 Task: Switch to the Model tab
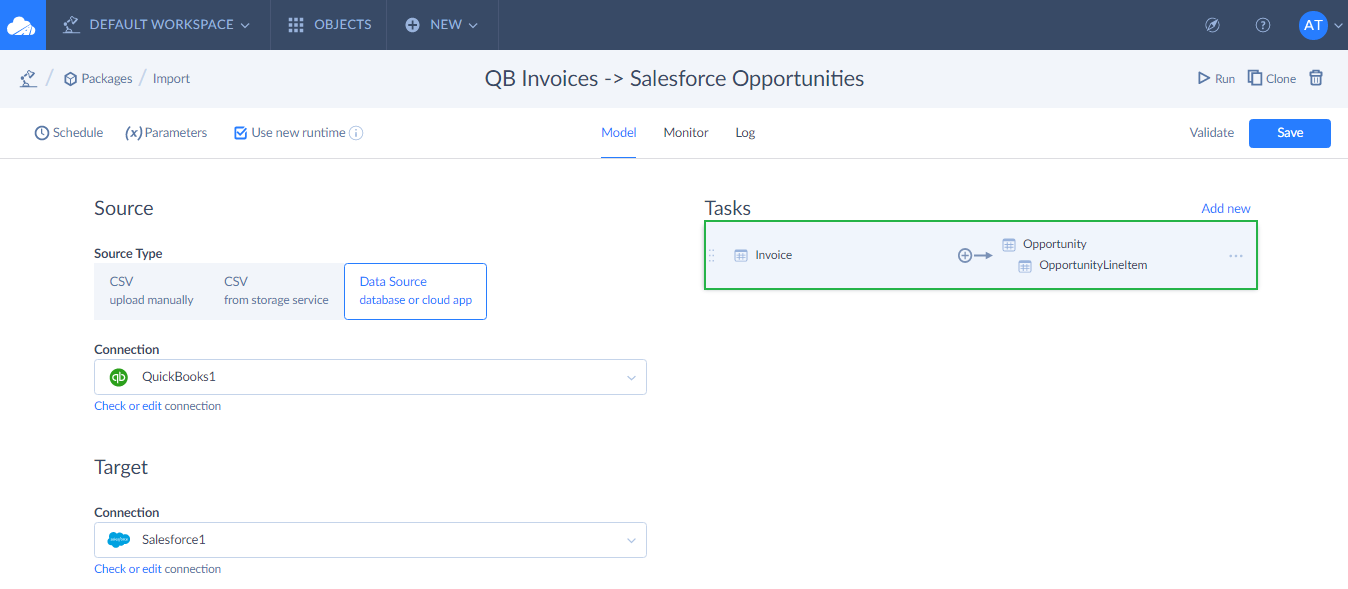618,132
